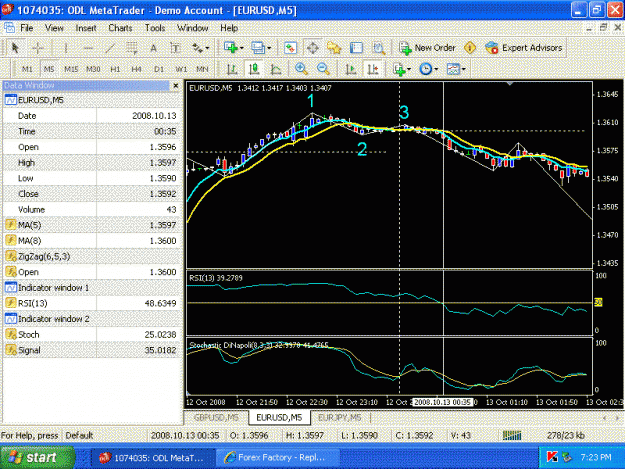Switch chart to D1 timeframe
This screenshot has height=469, width=625.
(x=159, y=69)
